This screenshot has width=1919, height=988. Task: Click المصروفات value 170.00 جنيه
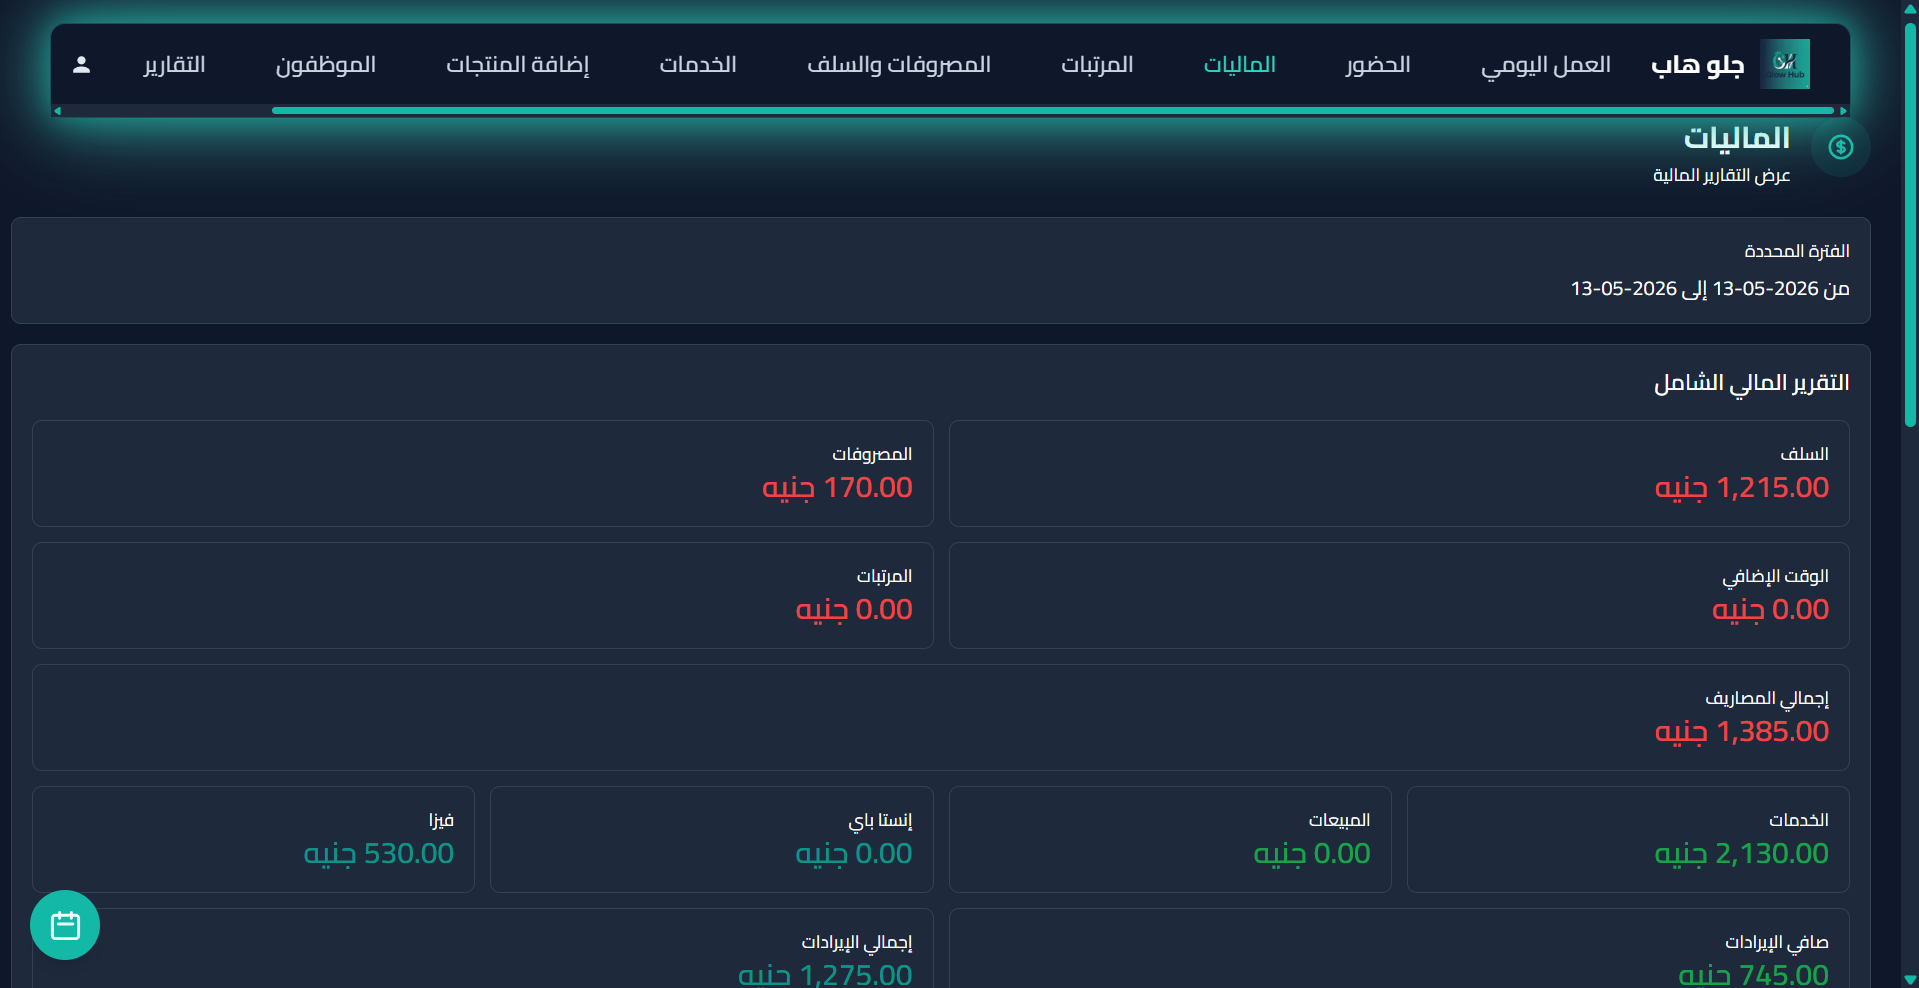[838, 488]
